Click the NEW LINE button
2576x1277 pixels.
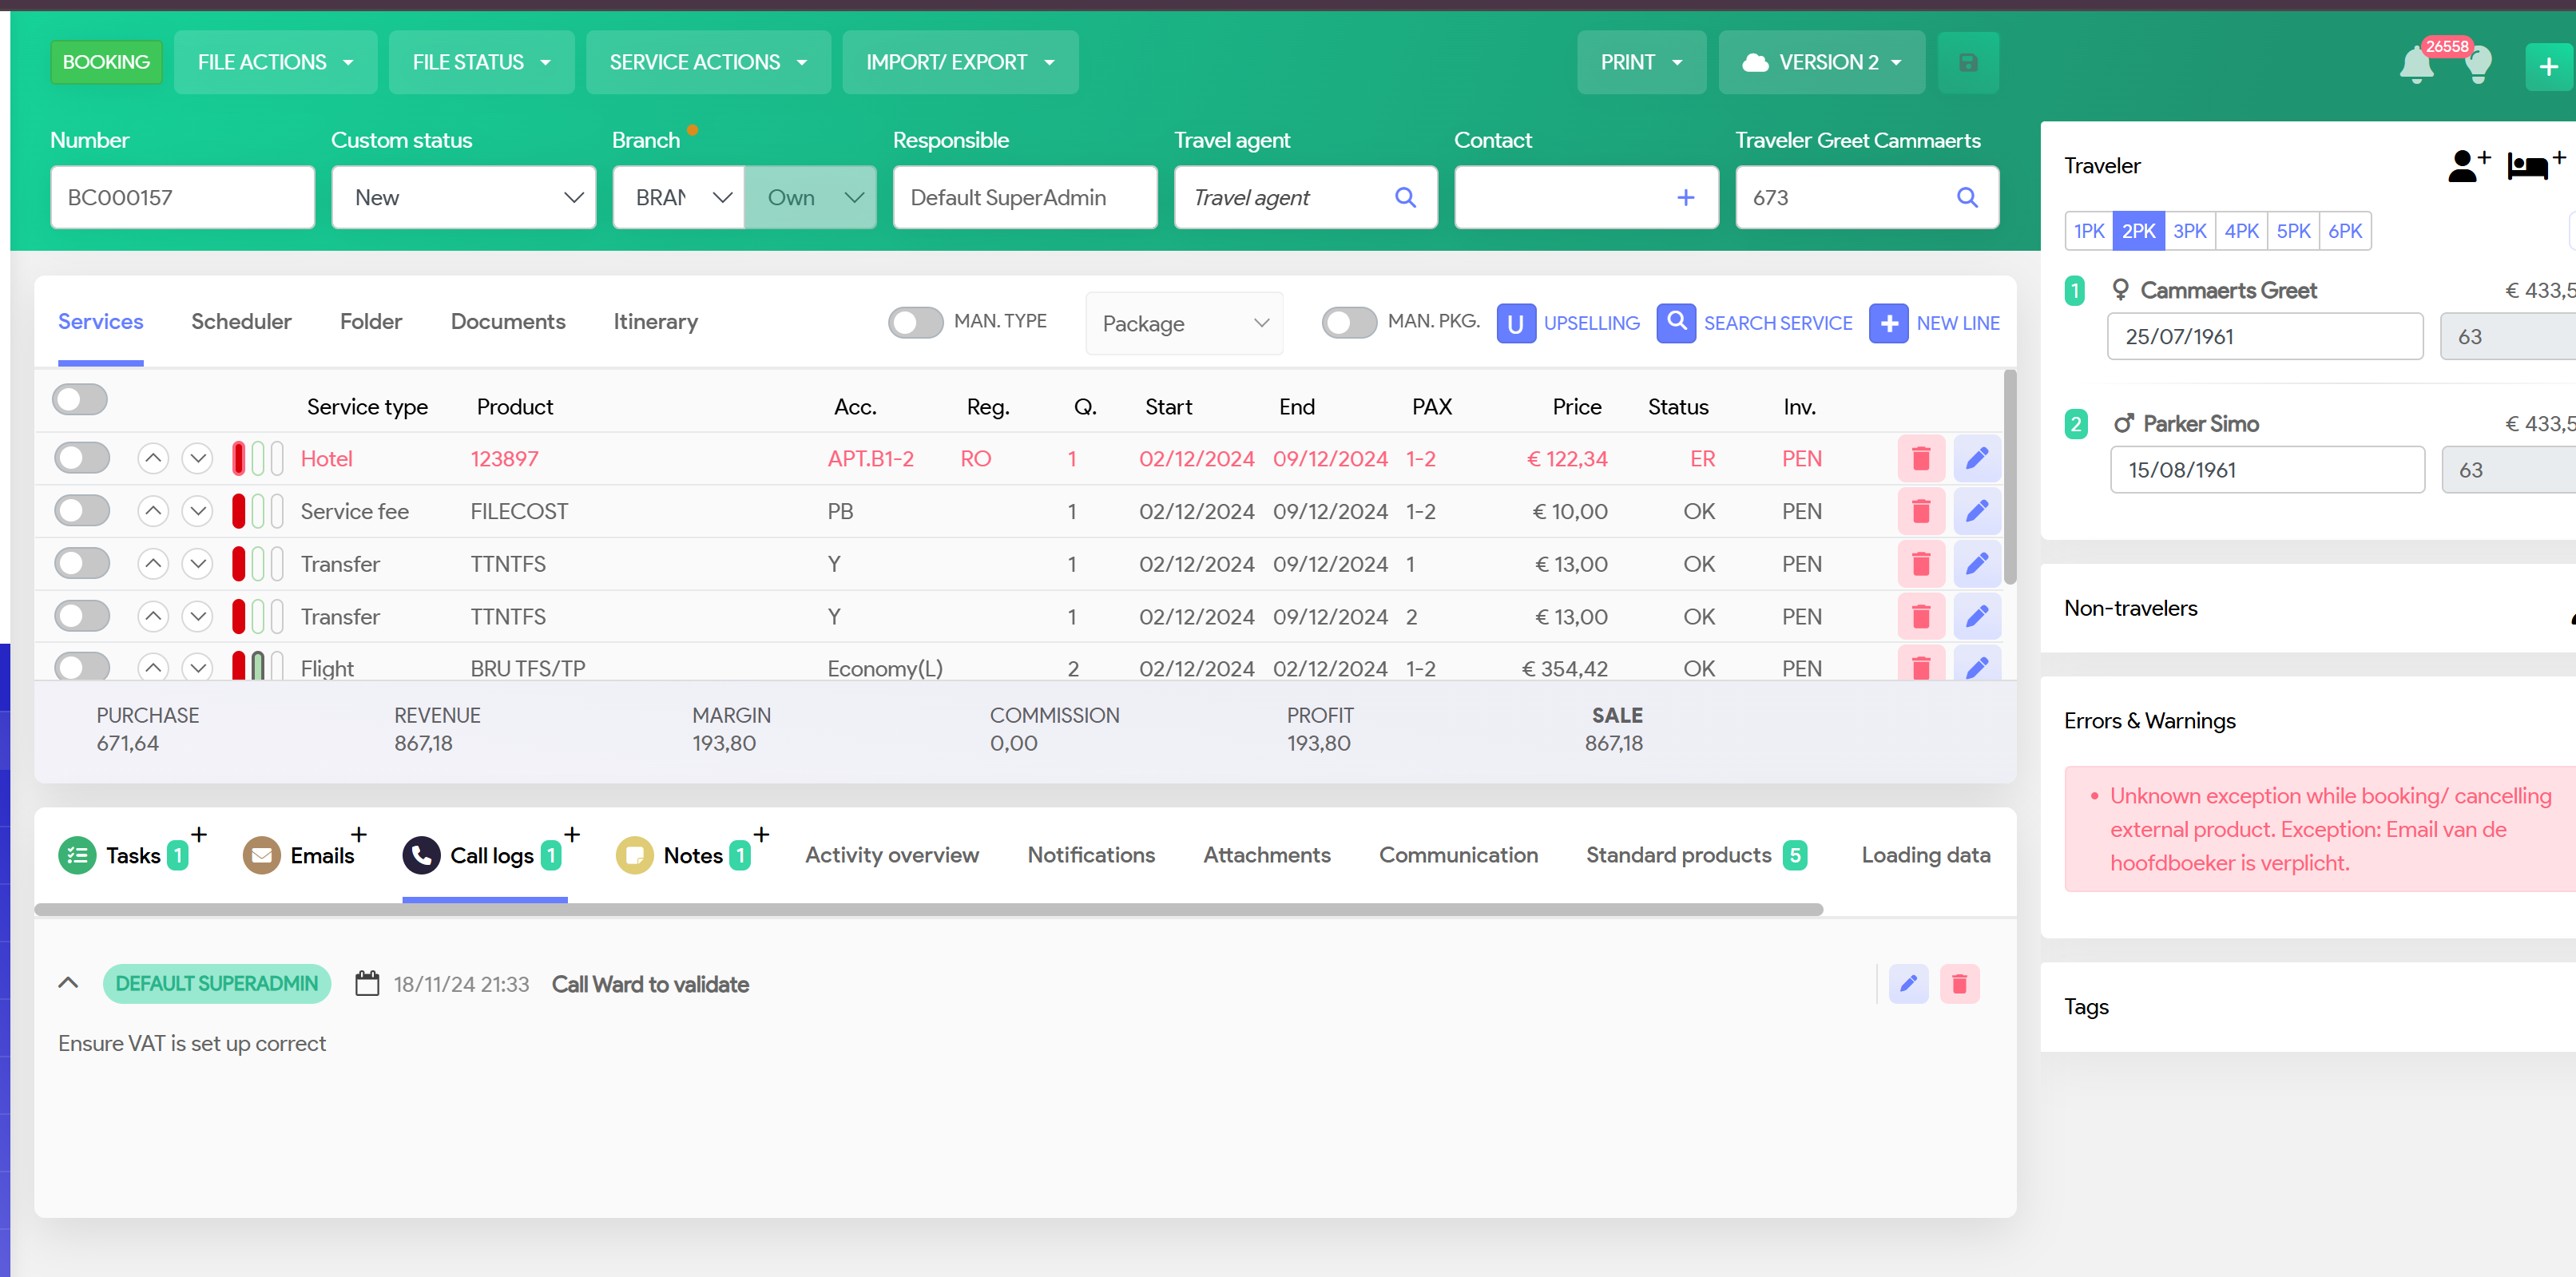click(1934, 323)
